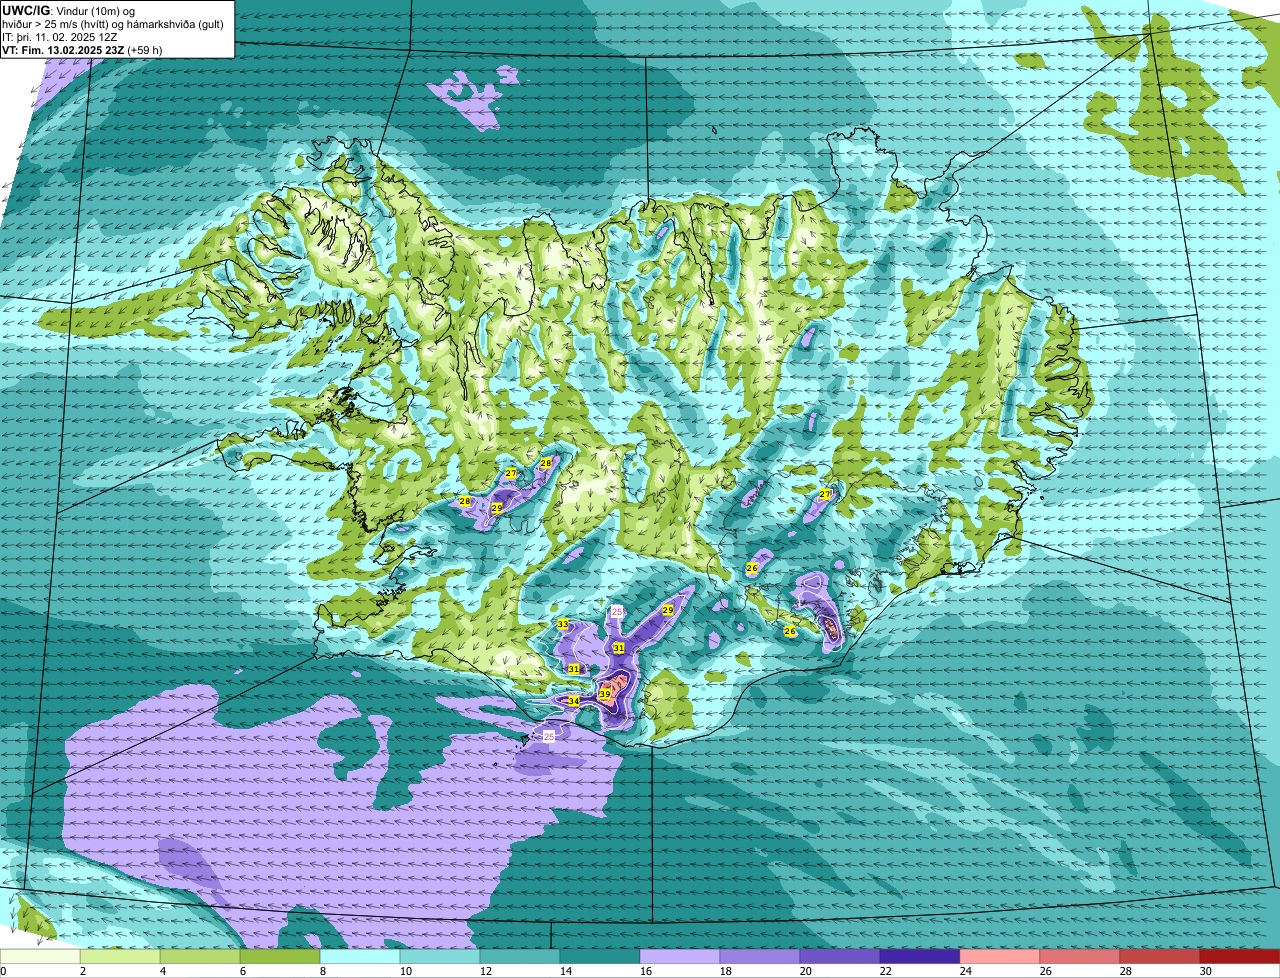The image size is (1280, 978).
Task: Click the 2–4 m/s light yellow-green legend swatch
Action: (120, 957)
